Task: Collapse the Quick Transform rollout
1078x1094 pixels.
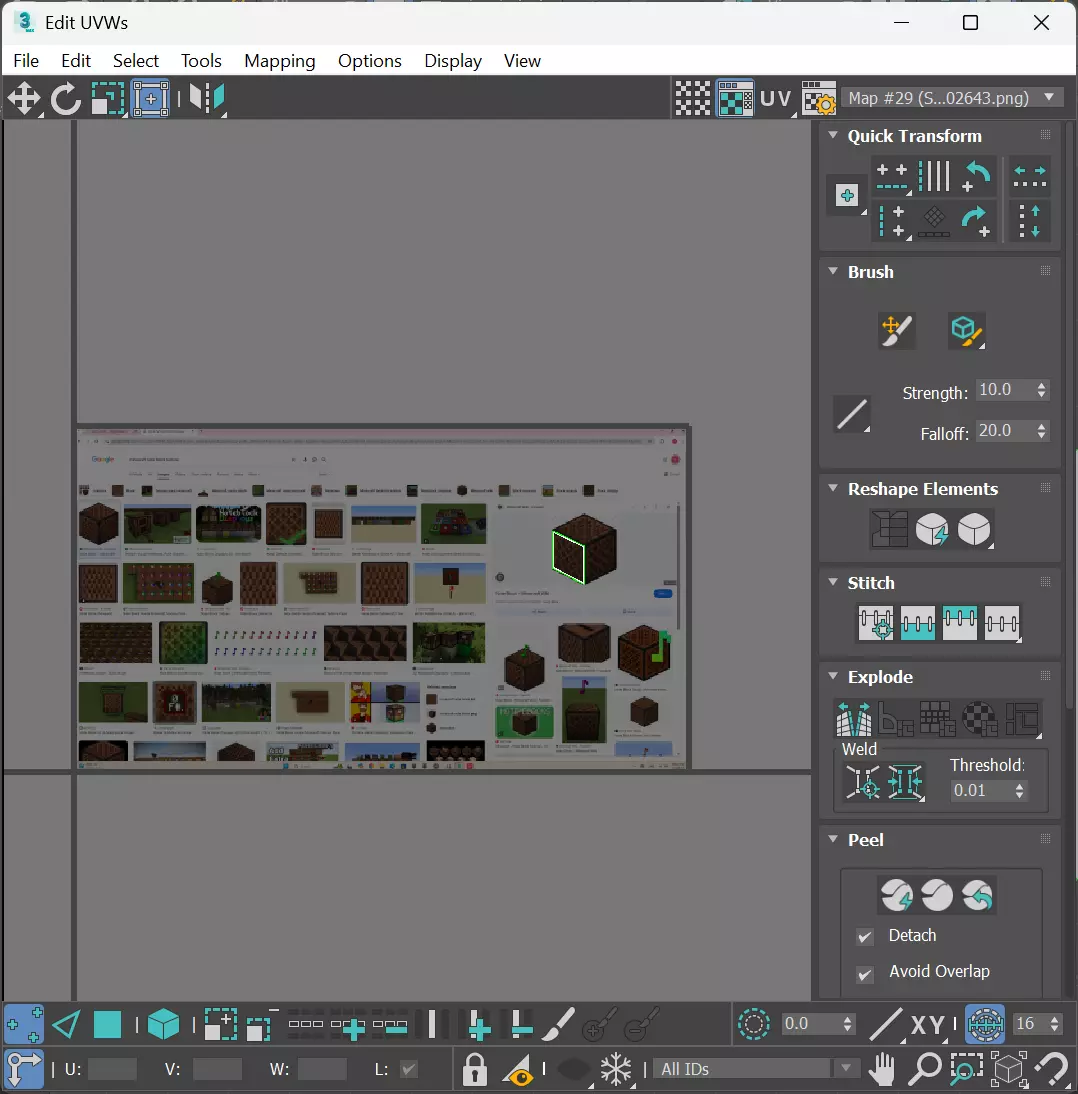Action: [x=833, y=135]
